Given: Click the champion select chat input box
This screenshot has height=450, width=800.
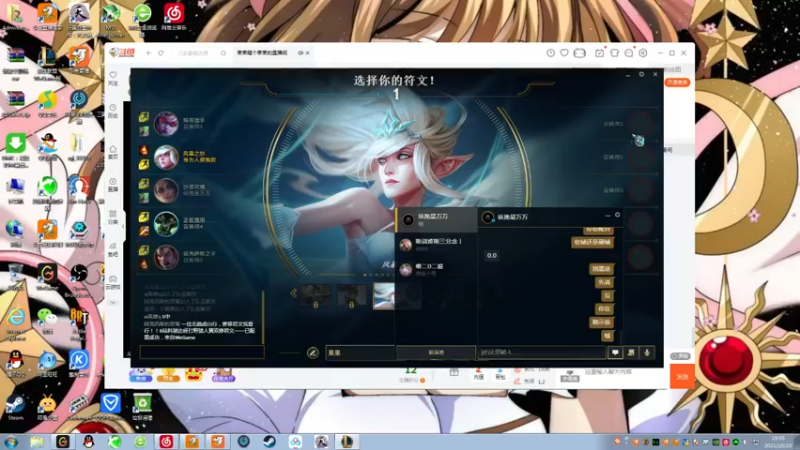Looking at the screenshot, I should click(x=202, y=352).
